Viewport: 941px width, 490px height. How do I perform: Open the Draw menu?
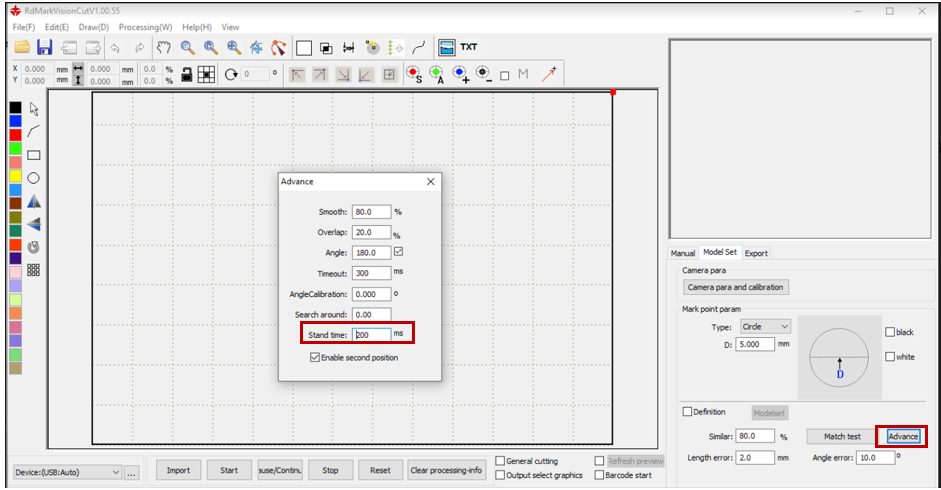[x=94, y=27]
